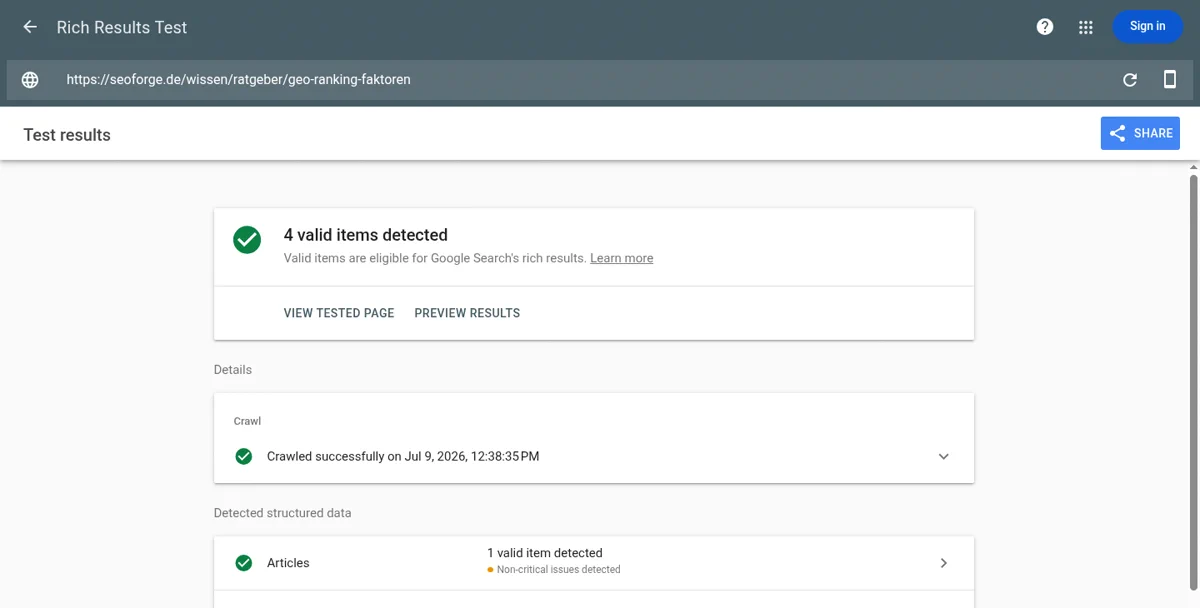This screenshot has height=608, width=1200.
Task: Reload the test with refresh icon
Action: pyautogui.click(x=1130, y=80)
